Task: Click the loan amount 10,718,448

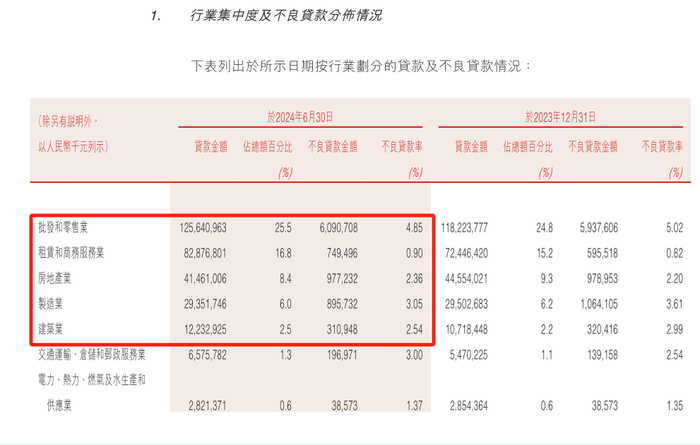Action: [467, 330]
